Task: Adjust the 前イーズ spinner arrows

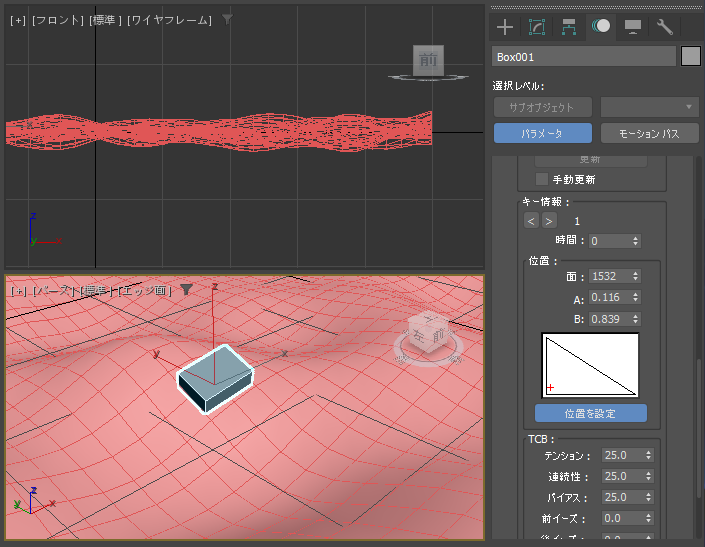Action: pos(648,518)
